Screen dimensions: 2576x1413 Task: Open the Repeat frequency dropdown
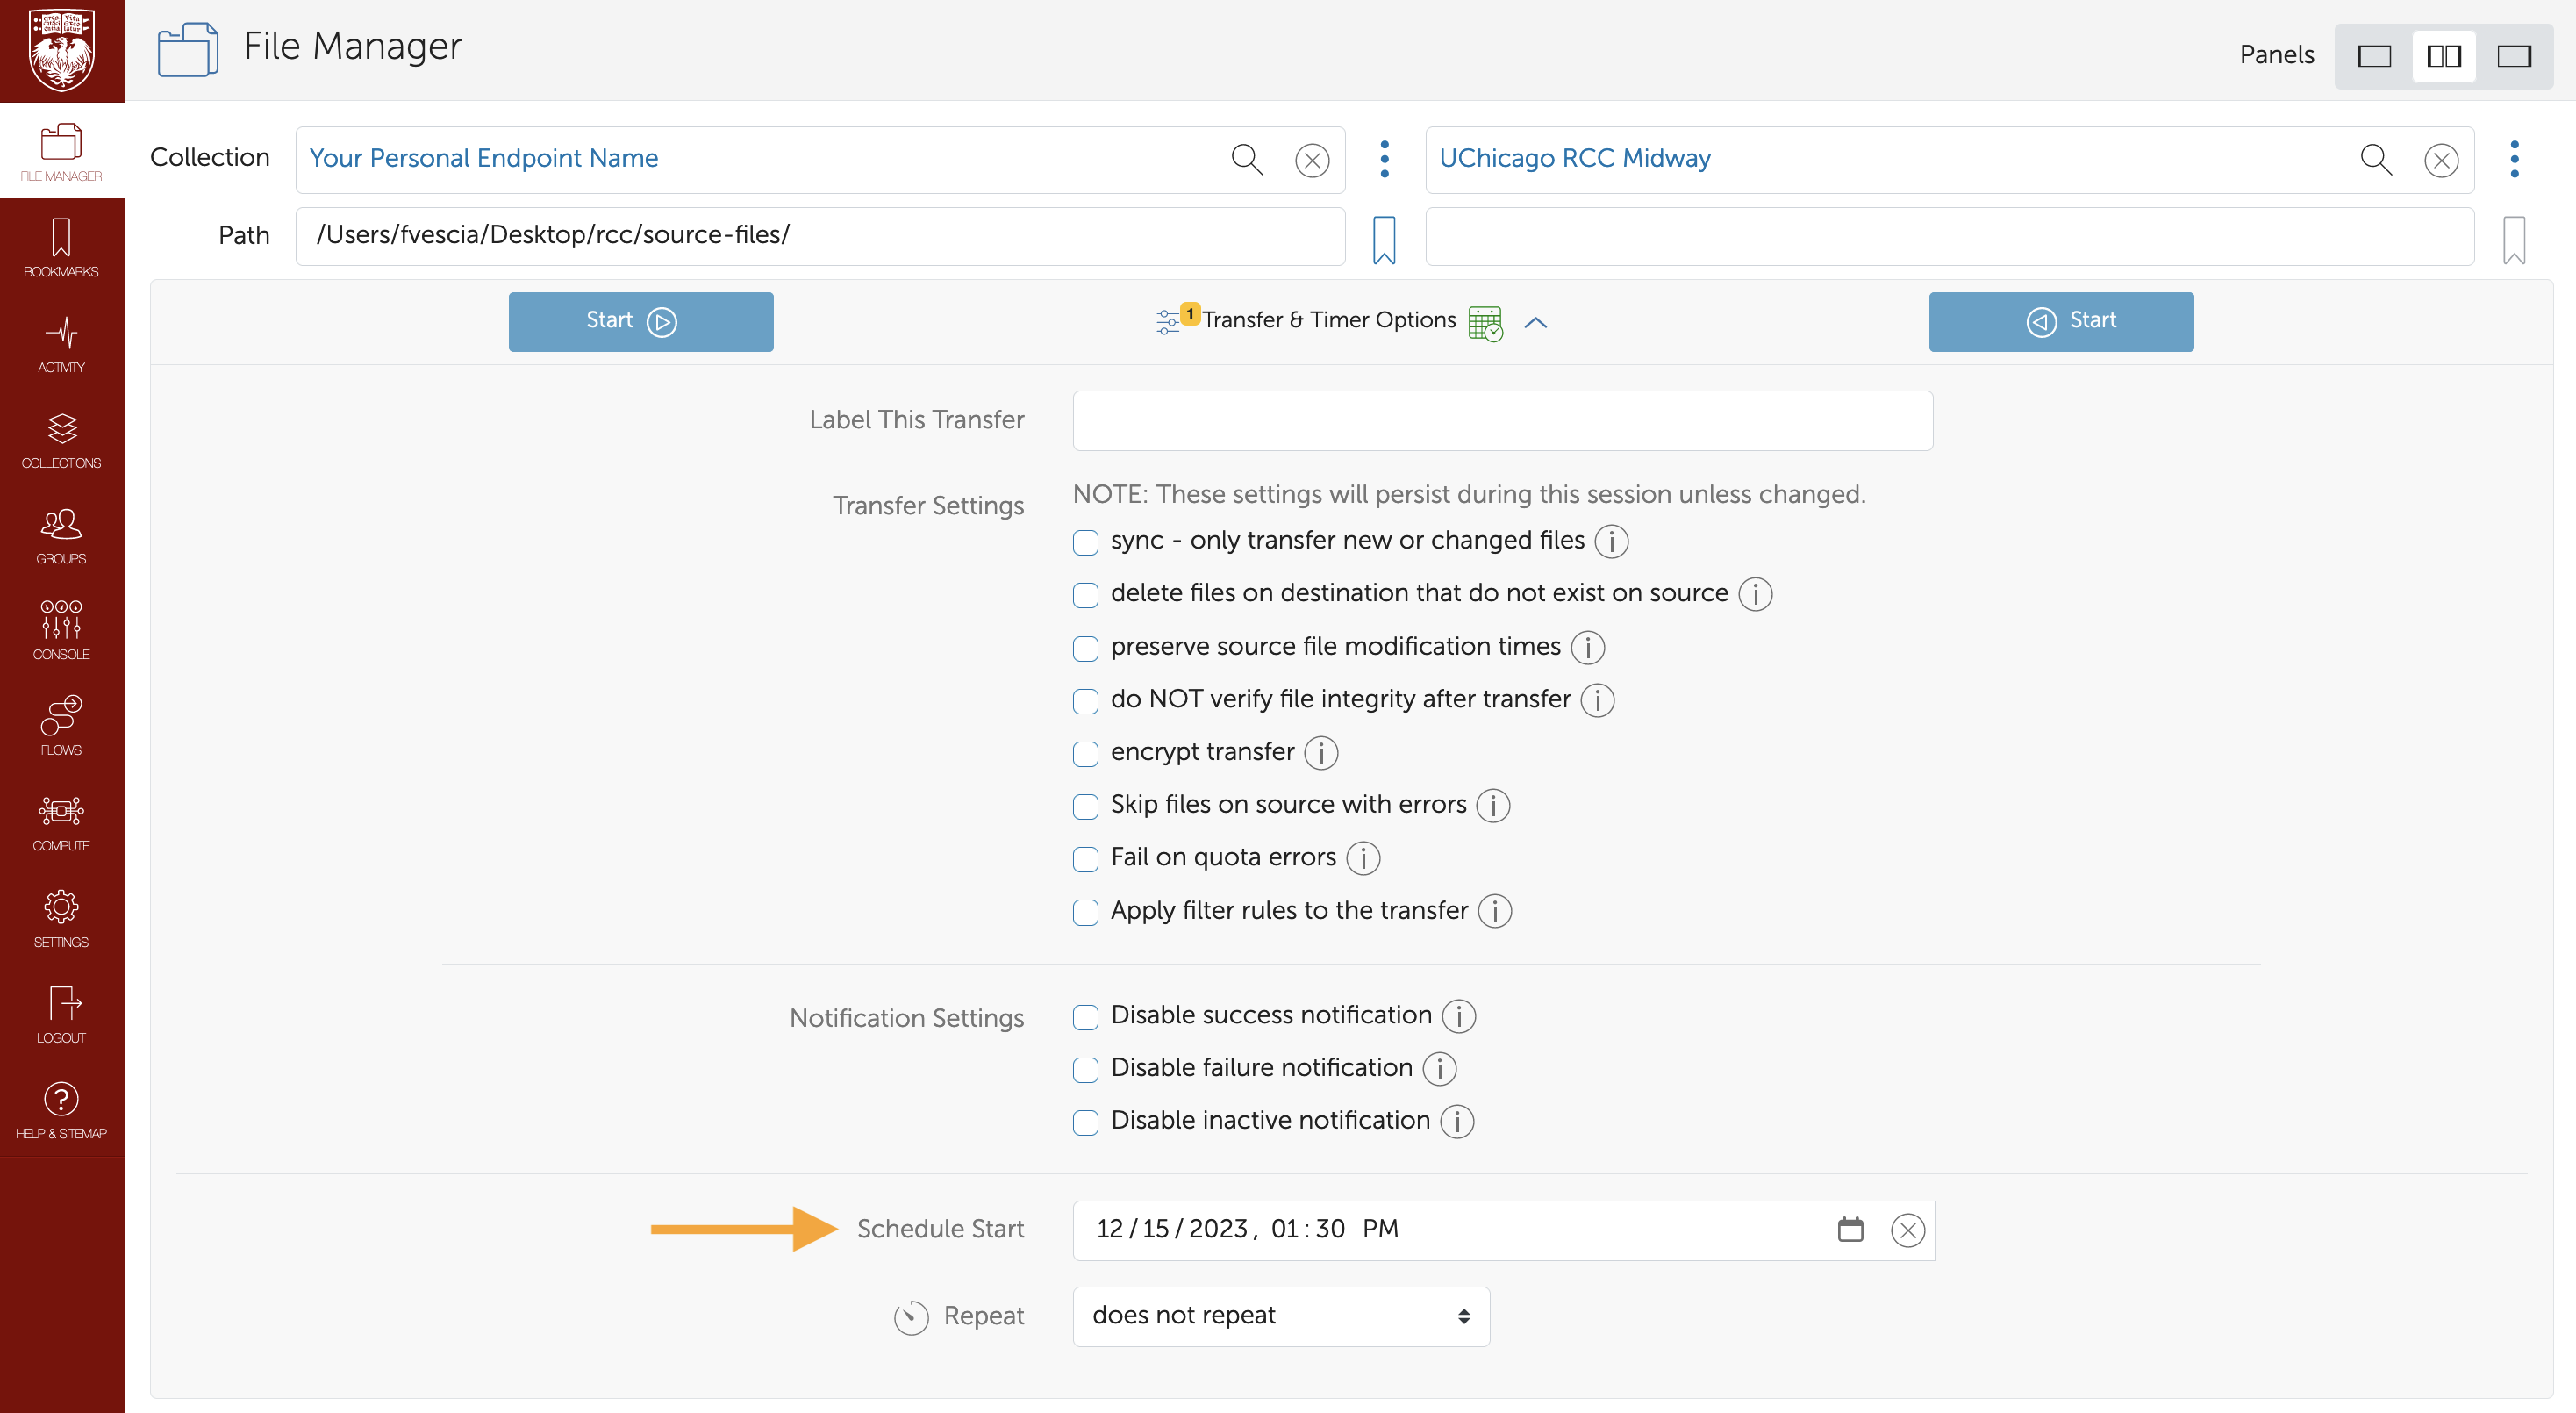(1280, 1316)
